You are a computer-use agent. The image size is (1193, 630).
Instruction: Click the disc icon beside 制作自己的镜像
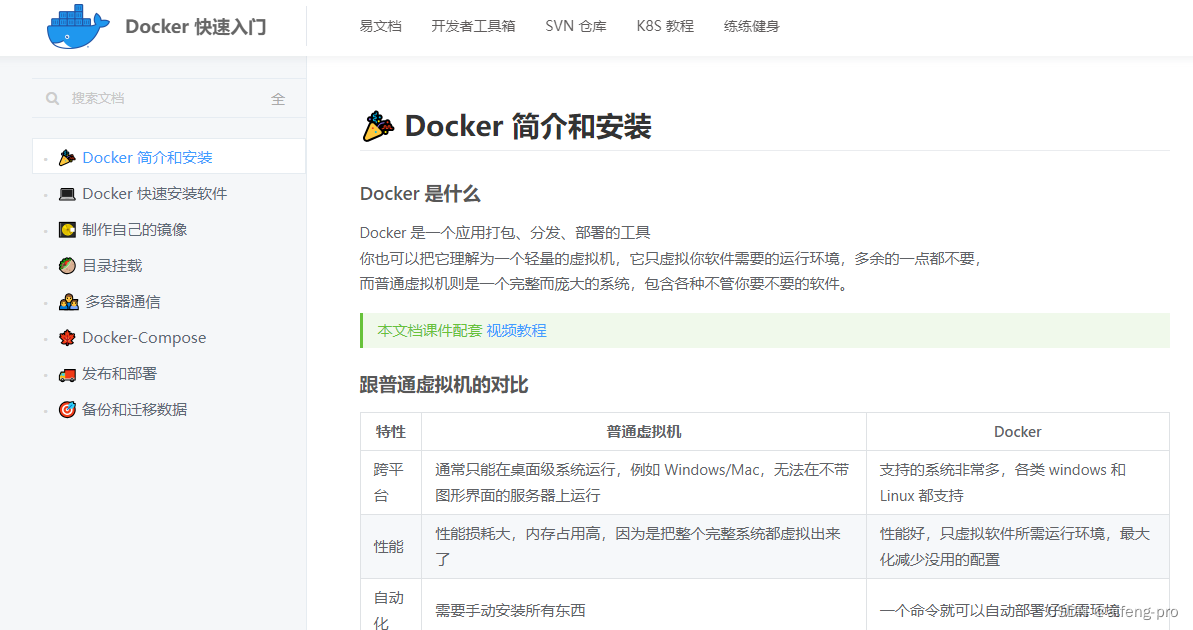67,230
